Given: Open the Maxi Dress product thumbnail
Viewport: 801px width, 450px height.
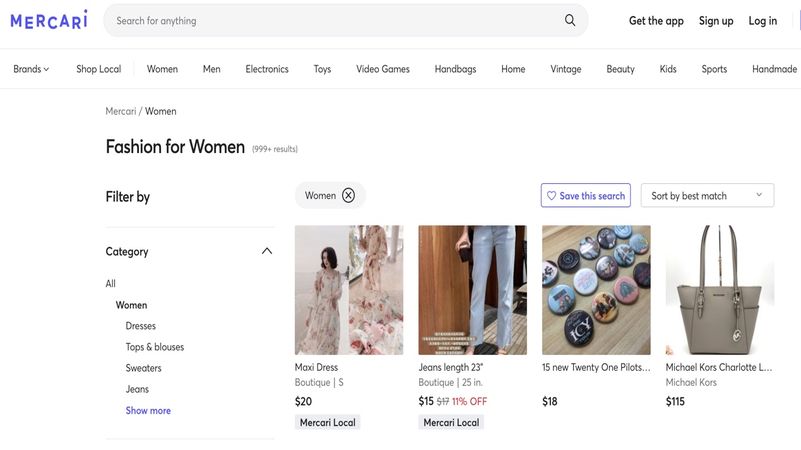Looking at the screenshot, I should coord(349,290).
